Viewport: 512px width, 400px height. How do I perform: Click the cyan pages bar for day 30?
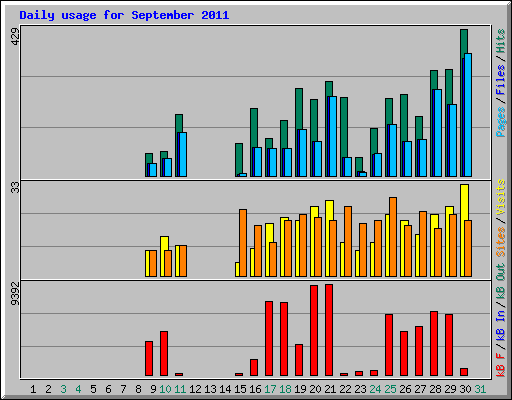(x=468, y=115)
